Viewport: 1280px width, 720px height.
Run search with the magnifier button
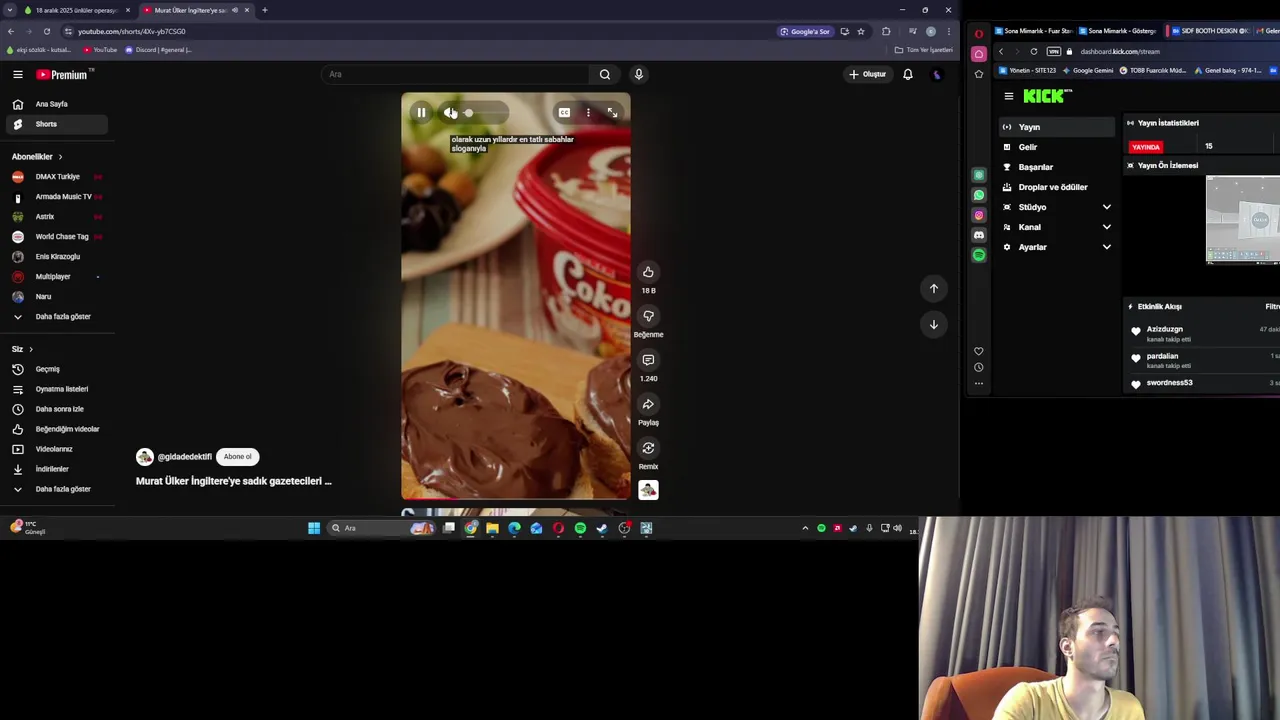pos(605,74)
